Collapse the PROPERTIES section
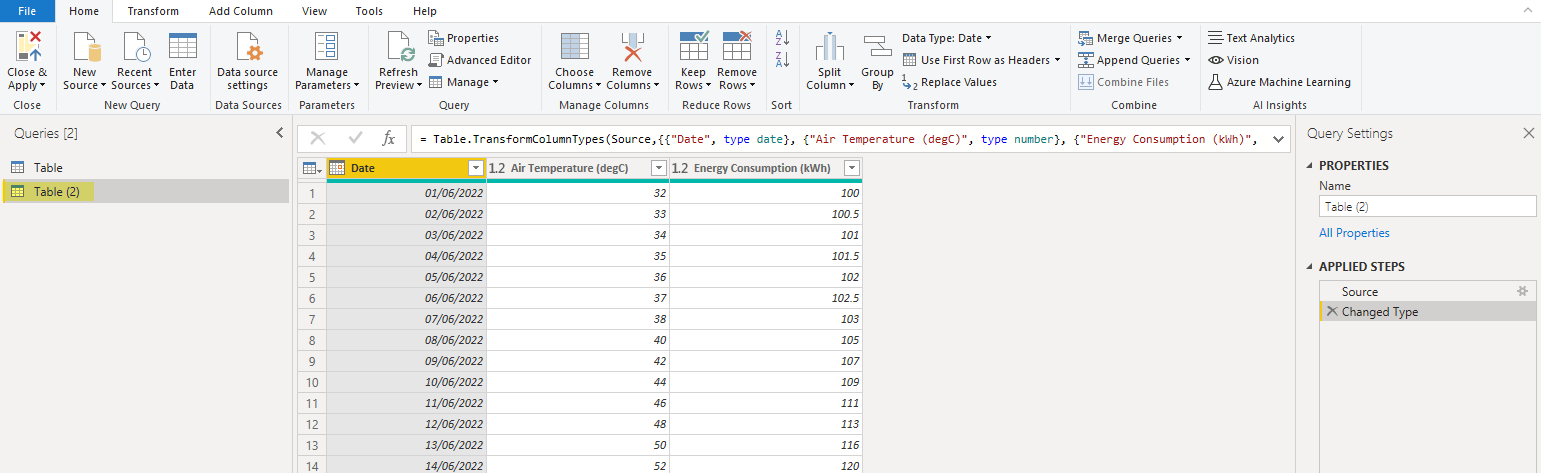 (x=1311, y=166)
